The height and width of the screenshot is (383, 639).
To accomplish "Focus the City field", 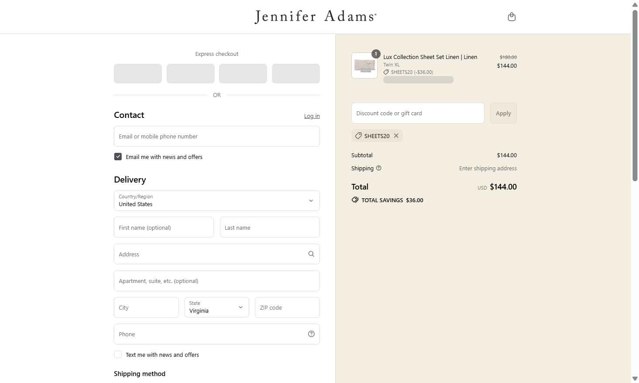I will (x=146, y=307).
